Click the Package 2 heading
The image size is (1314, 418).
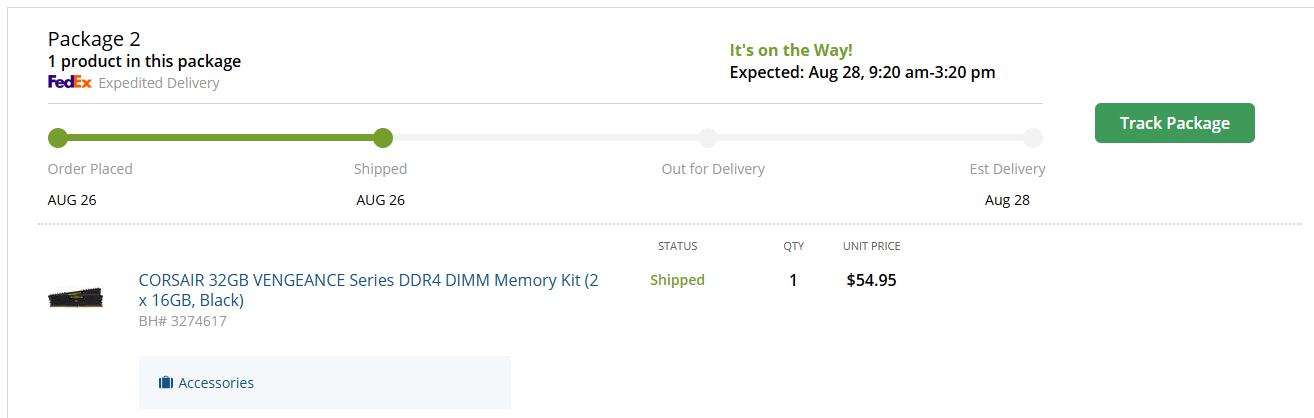[x=94, y=39]
